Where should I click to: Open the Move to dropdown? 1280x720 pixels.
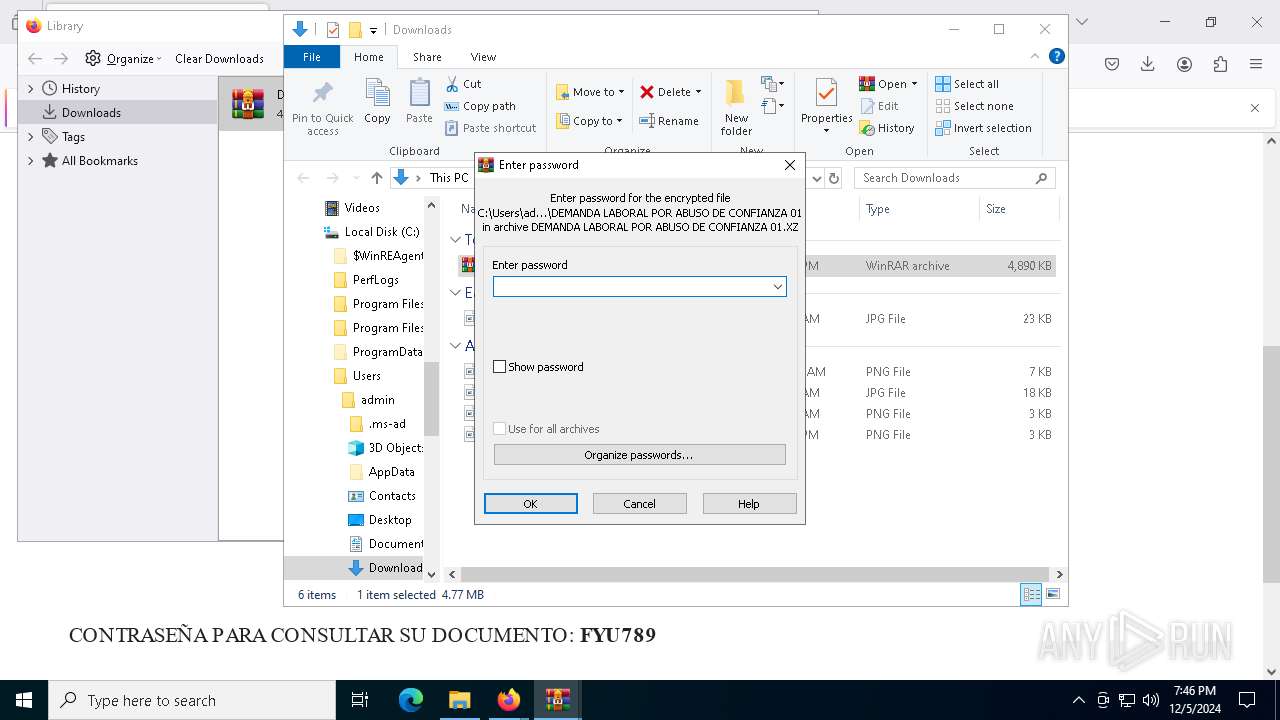click(x=590, y=92)
